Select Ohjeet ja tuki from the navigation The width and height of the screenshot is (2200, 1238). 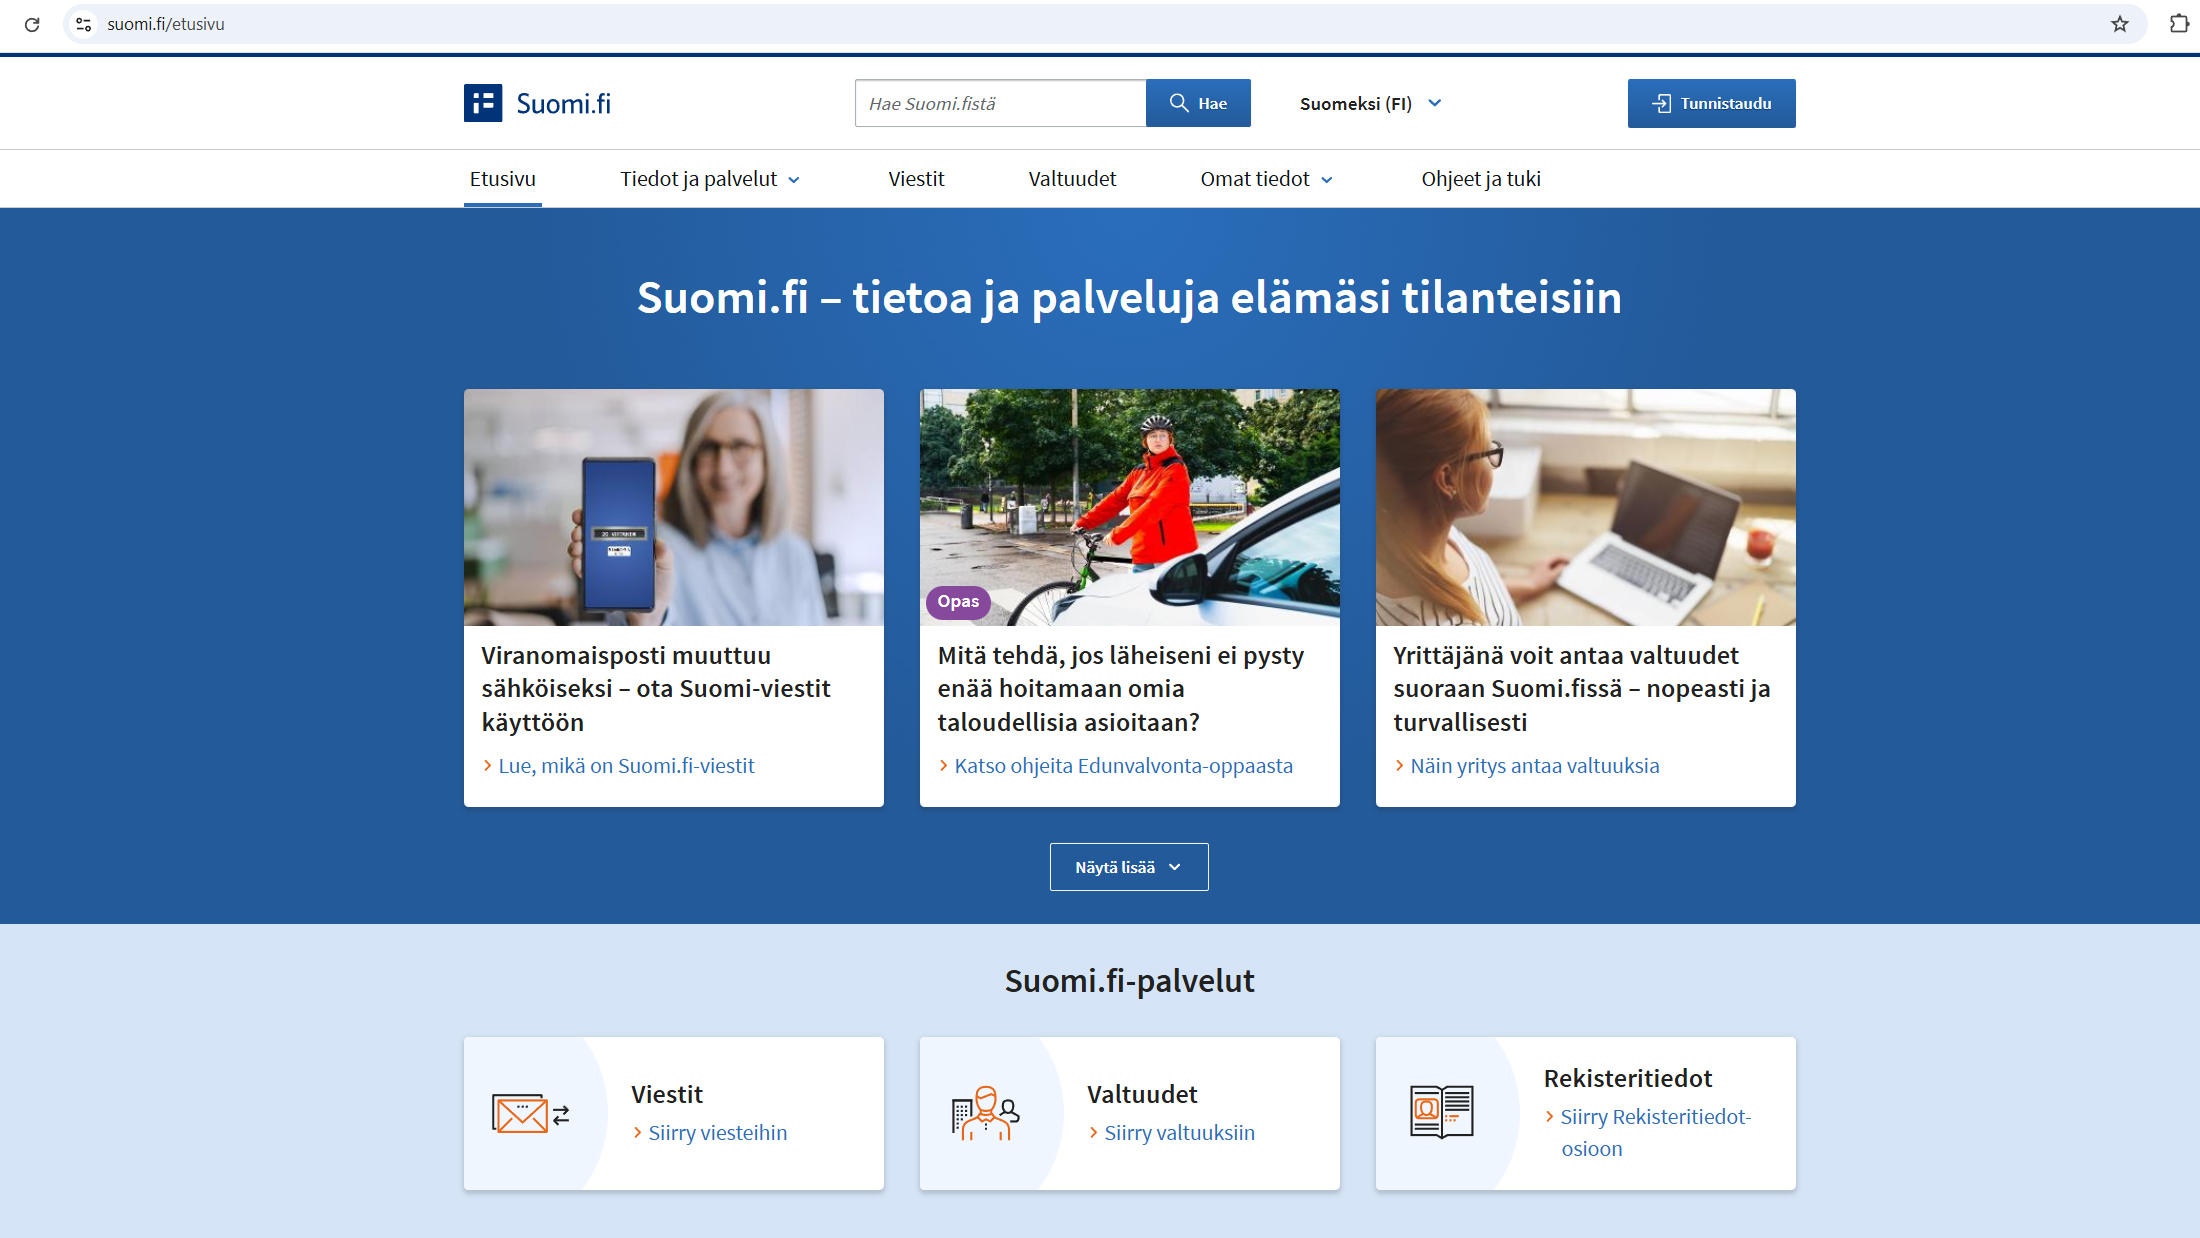click(1481, 178)
